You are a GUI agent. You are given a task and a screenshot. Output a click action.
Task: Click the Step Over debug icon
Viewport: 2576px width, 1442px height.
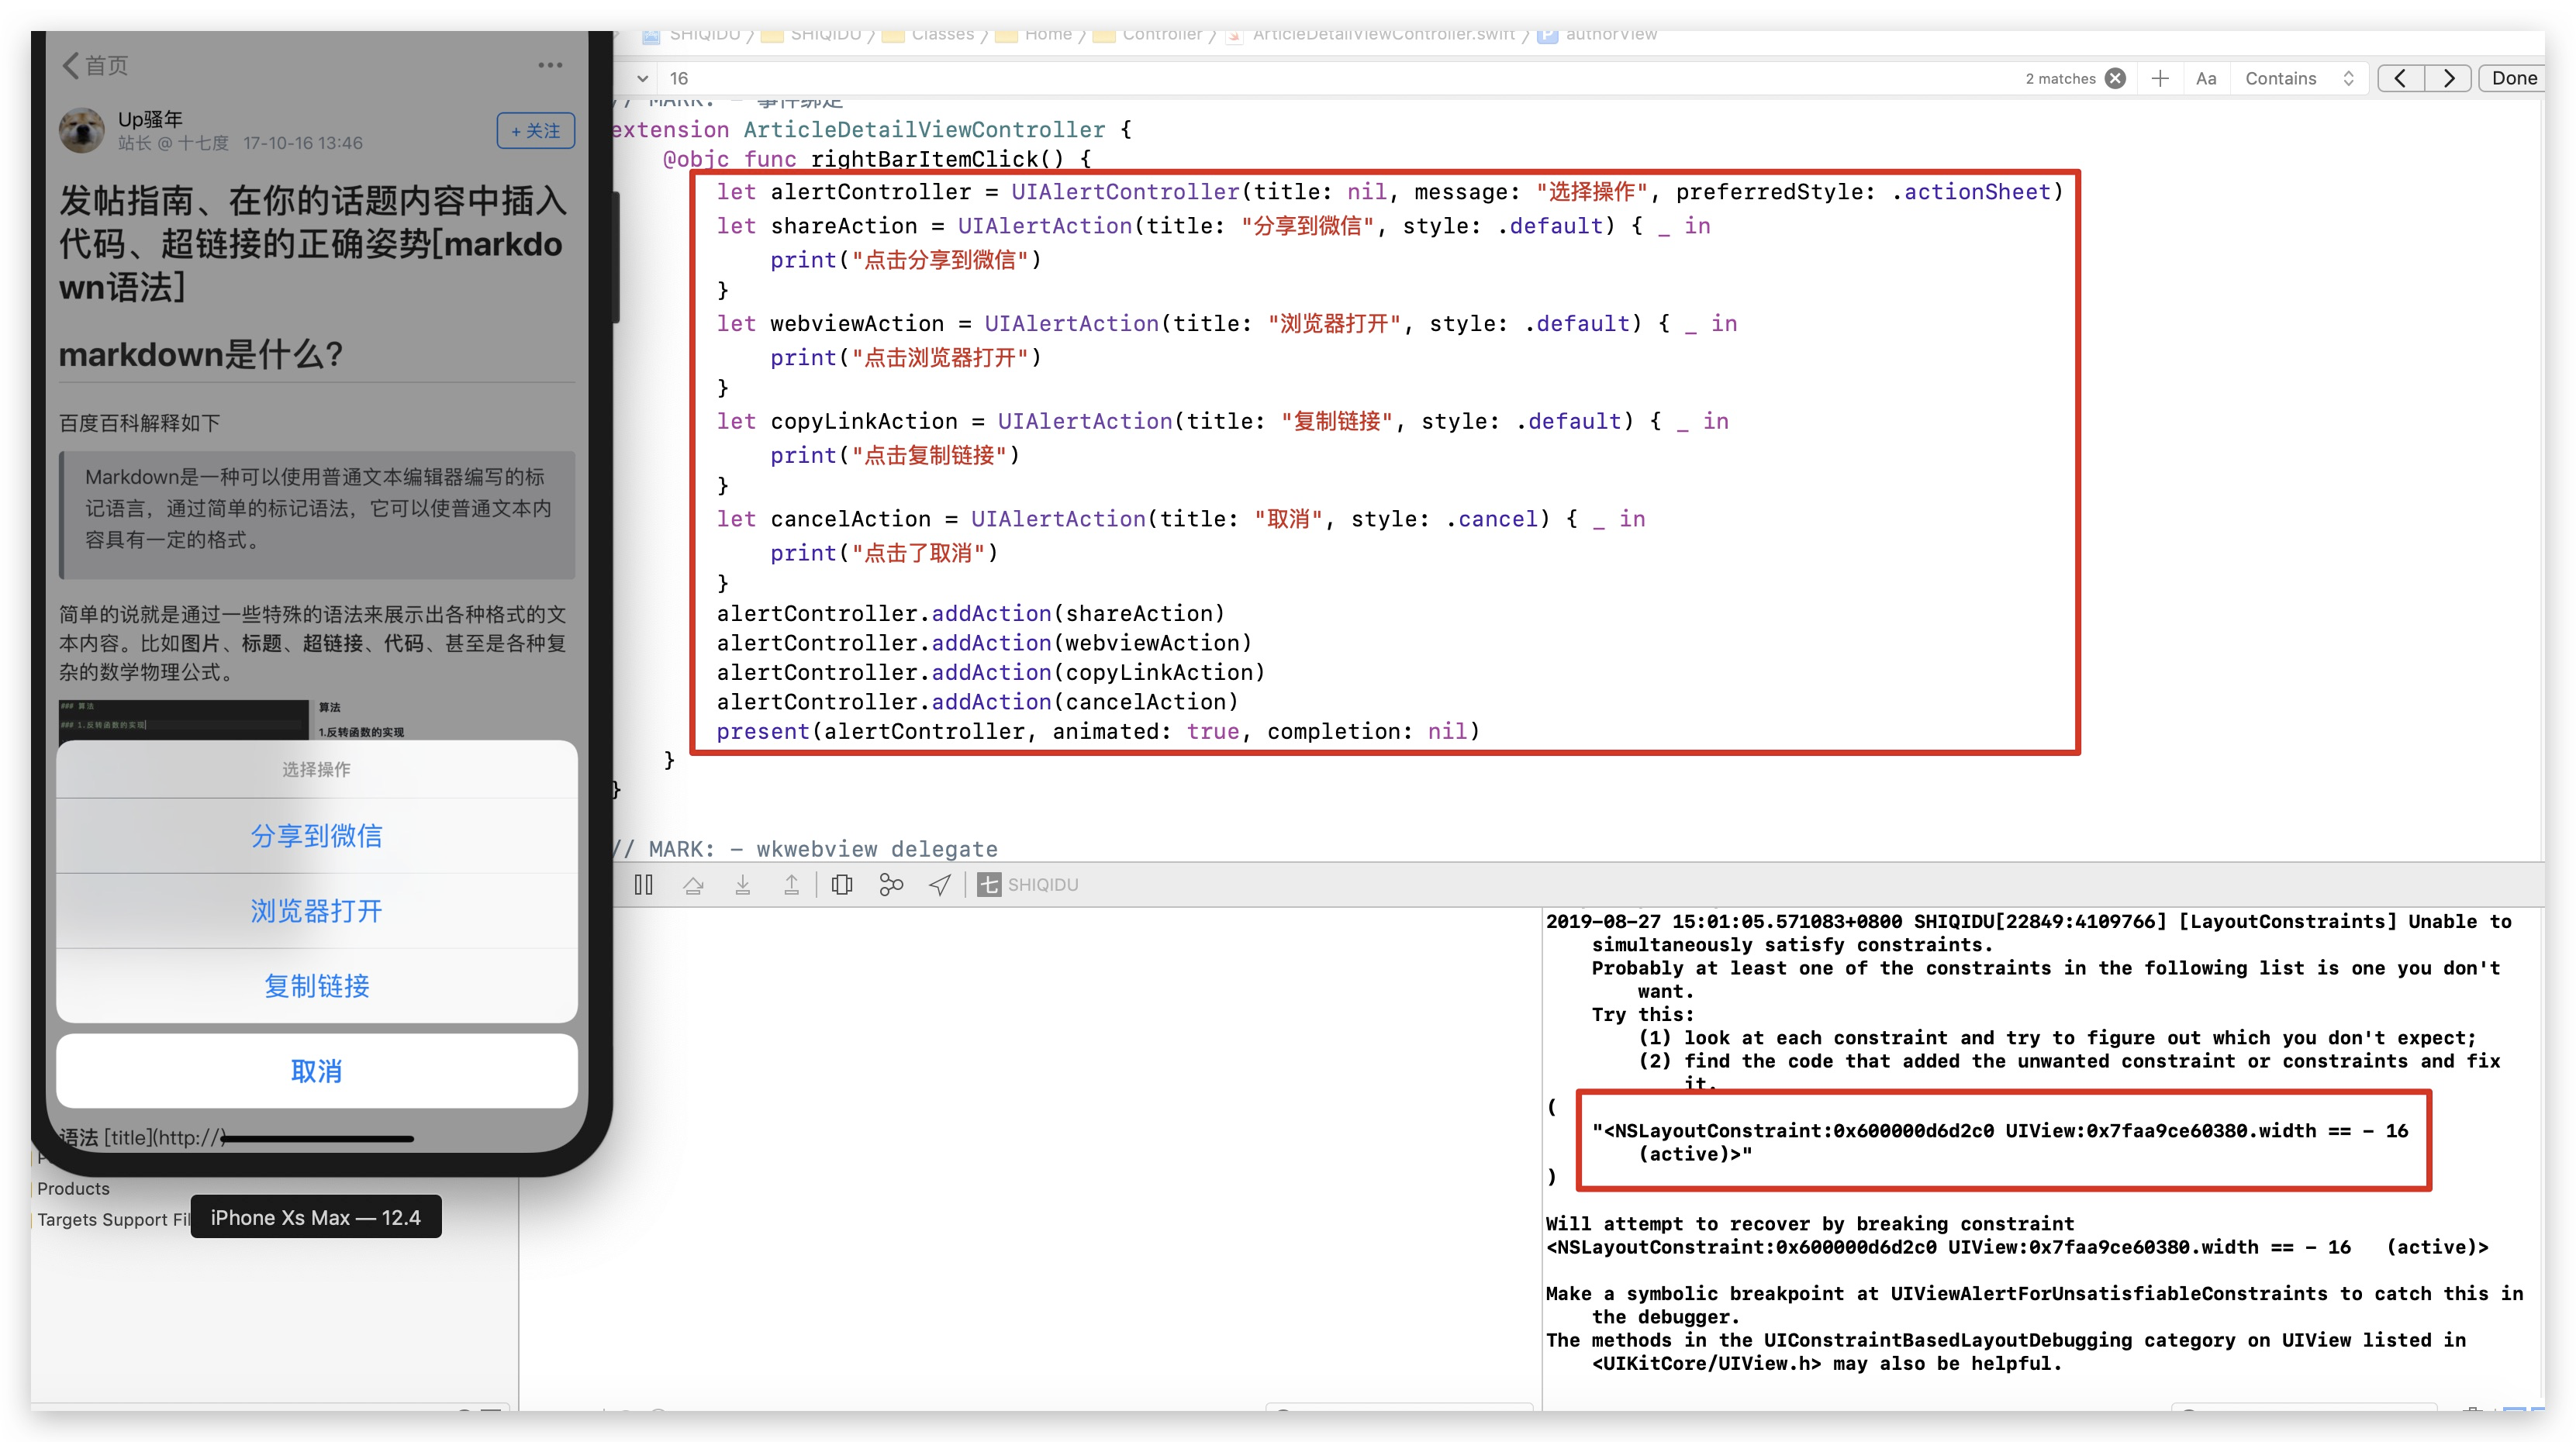click(693, 885)
